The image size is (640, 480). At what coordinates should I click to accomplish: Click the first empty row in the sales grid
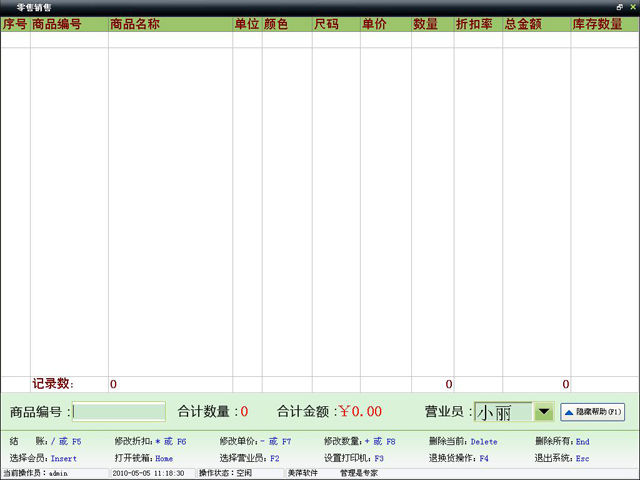[300, 41]
